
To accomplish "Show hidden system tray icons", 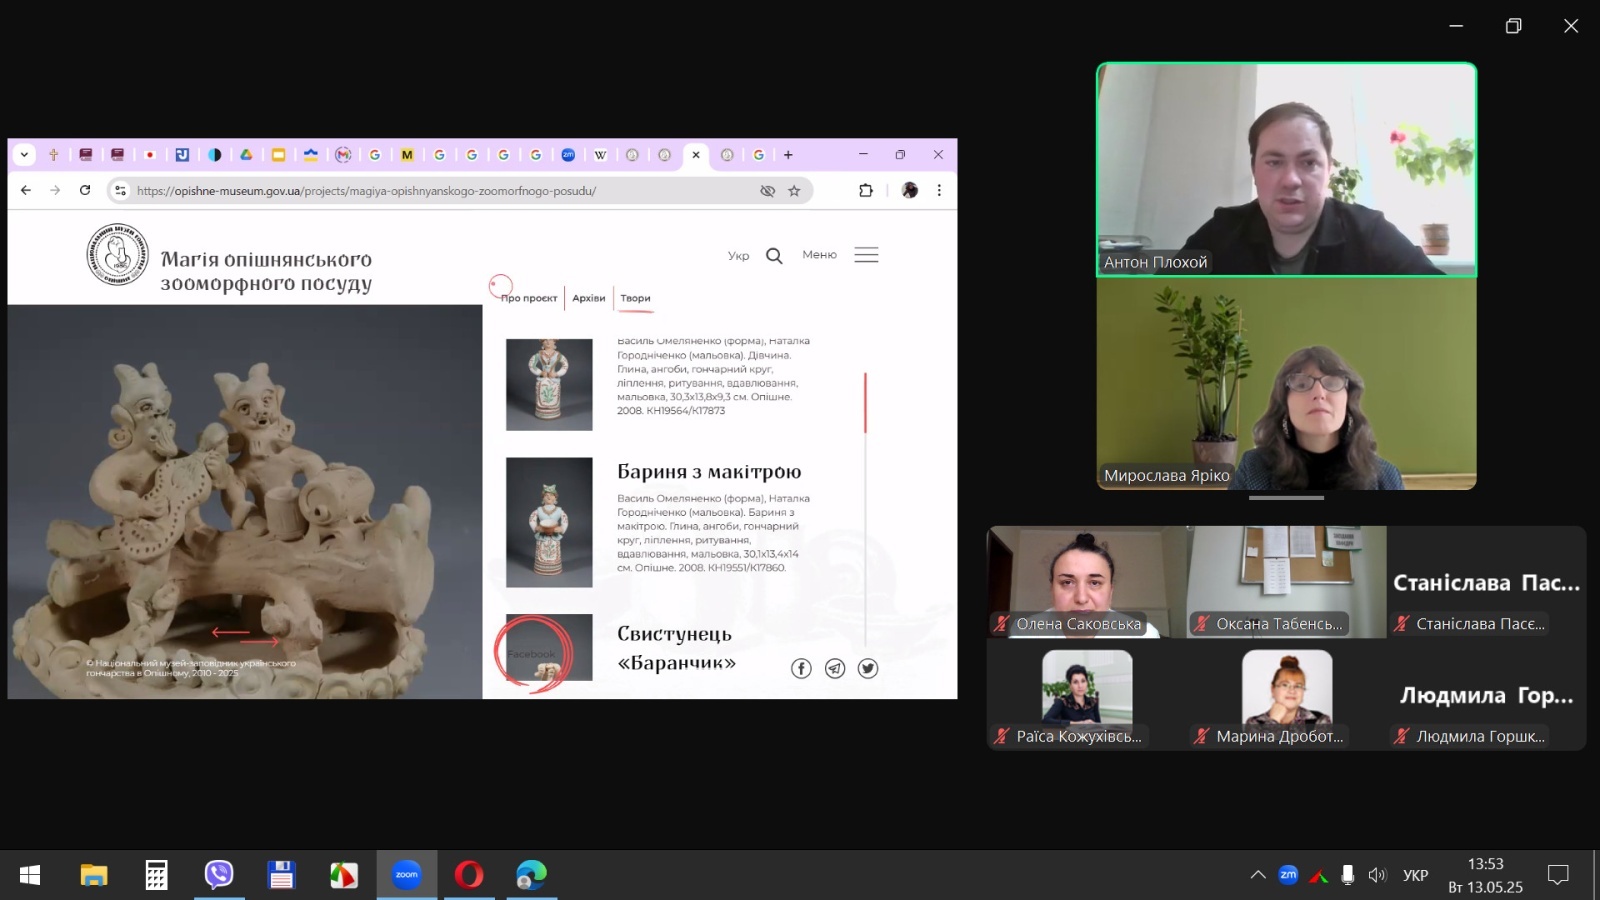I will [x=1258, y=875].
